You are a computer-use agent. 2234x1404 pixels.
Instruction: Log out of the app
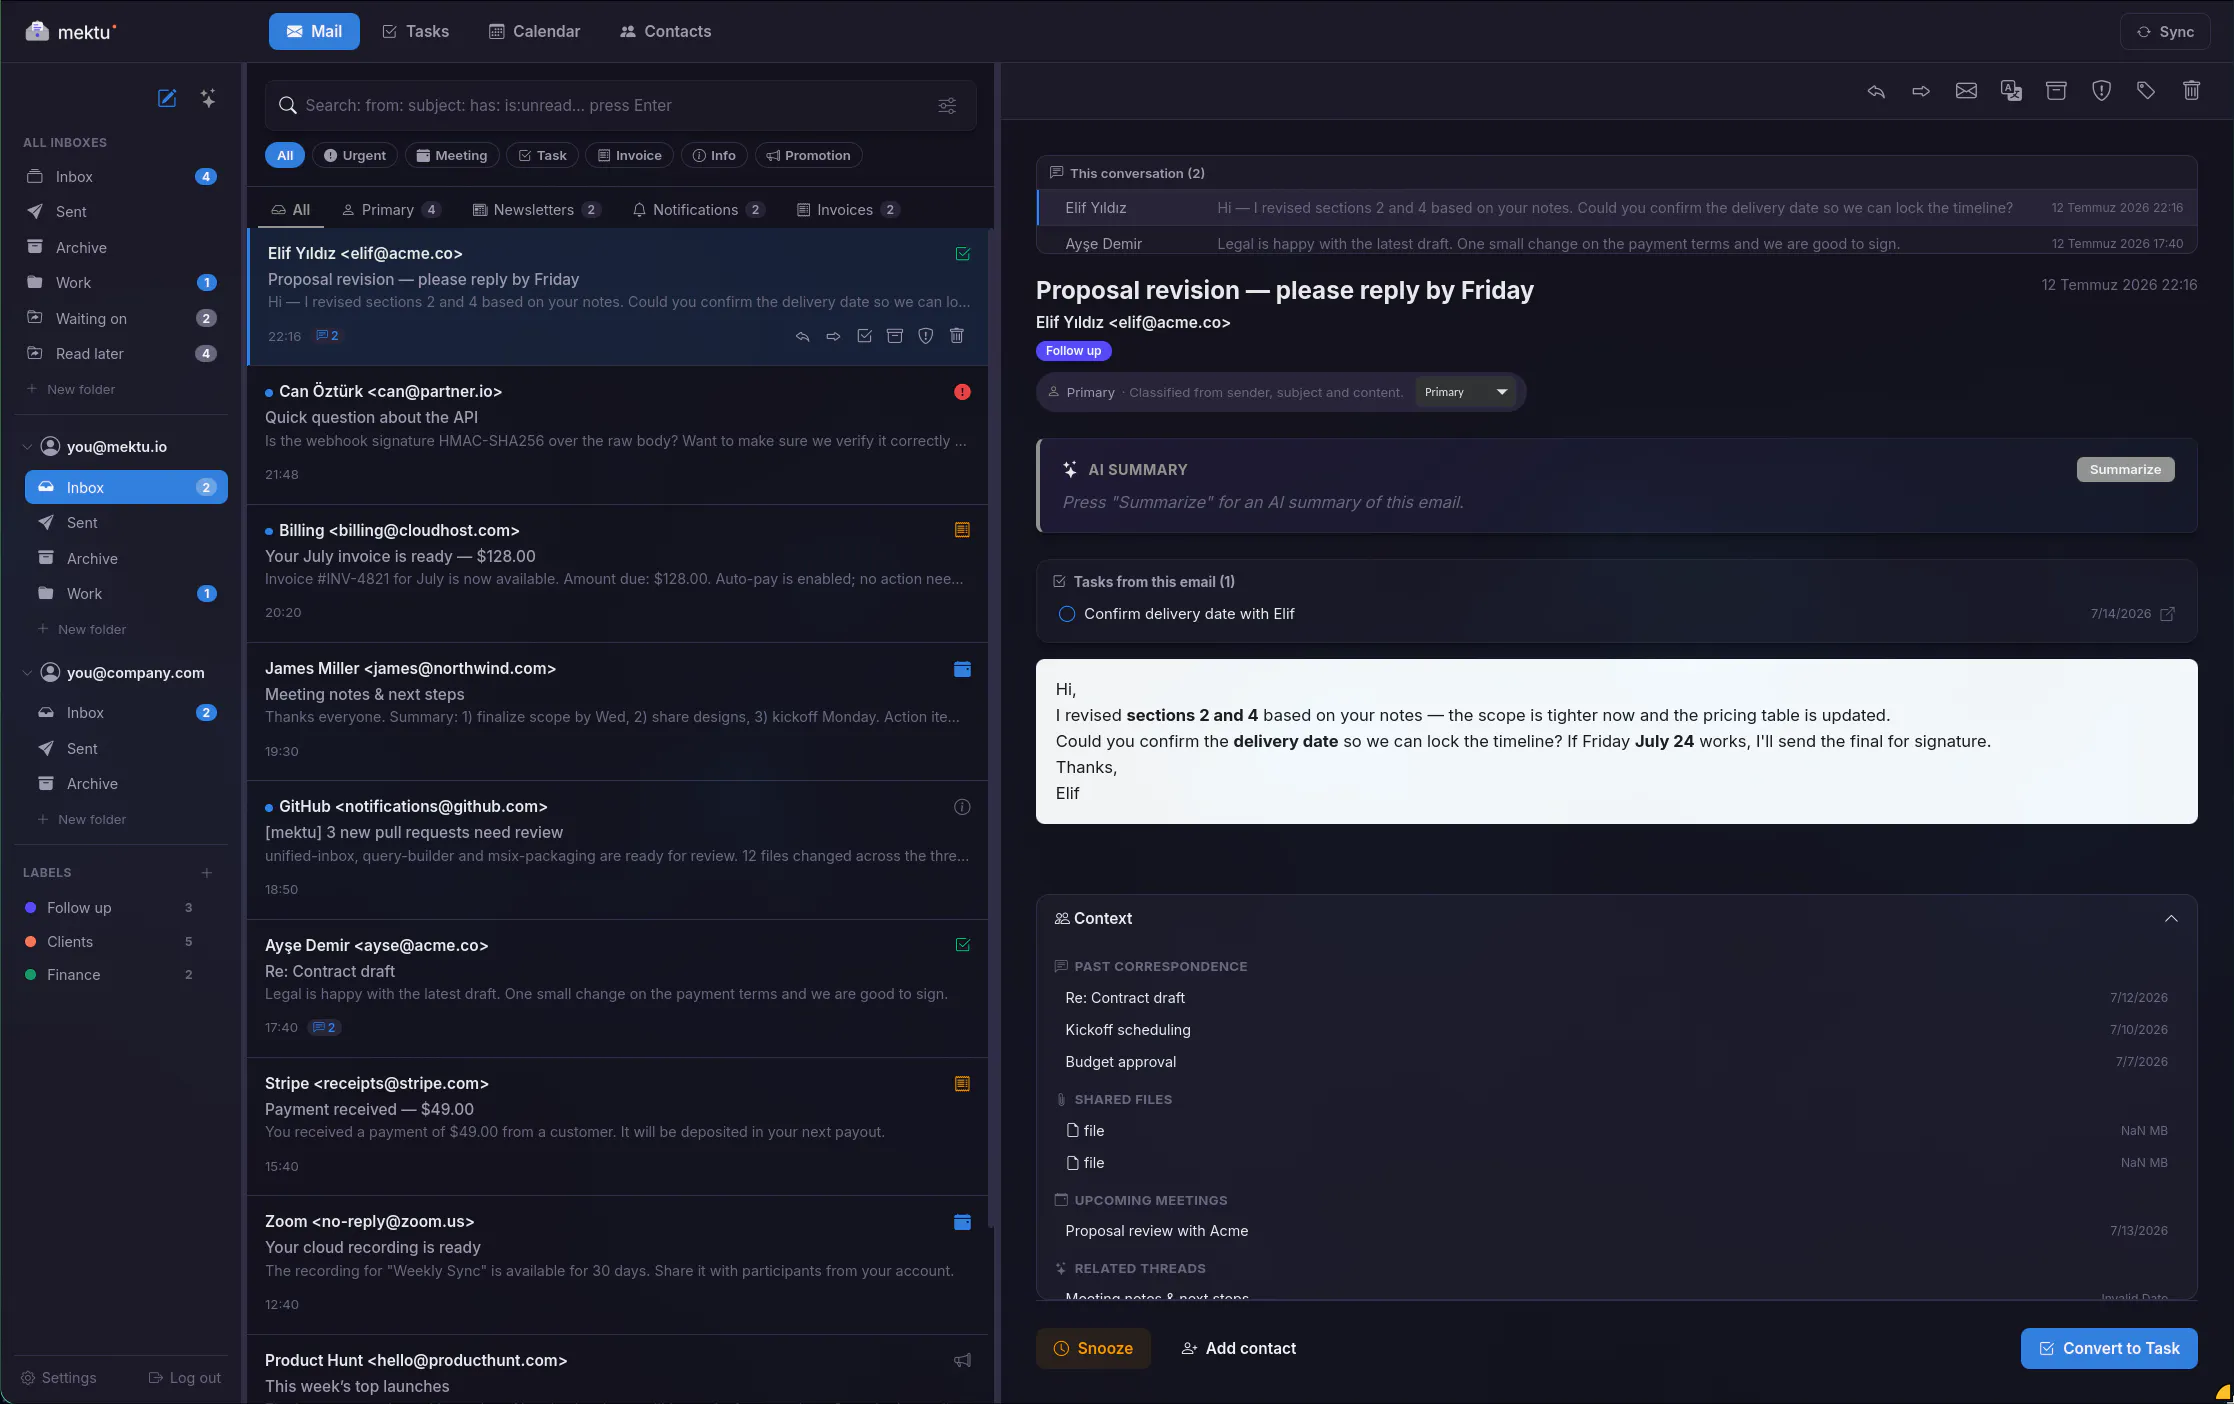click(x=185, y=1378)
